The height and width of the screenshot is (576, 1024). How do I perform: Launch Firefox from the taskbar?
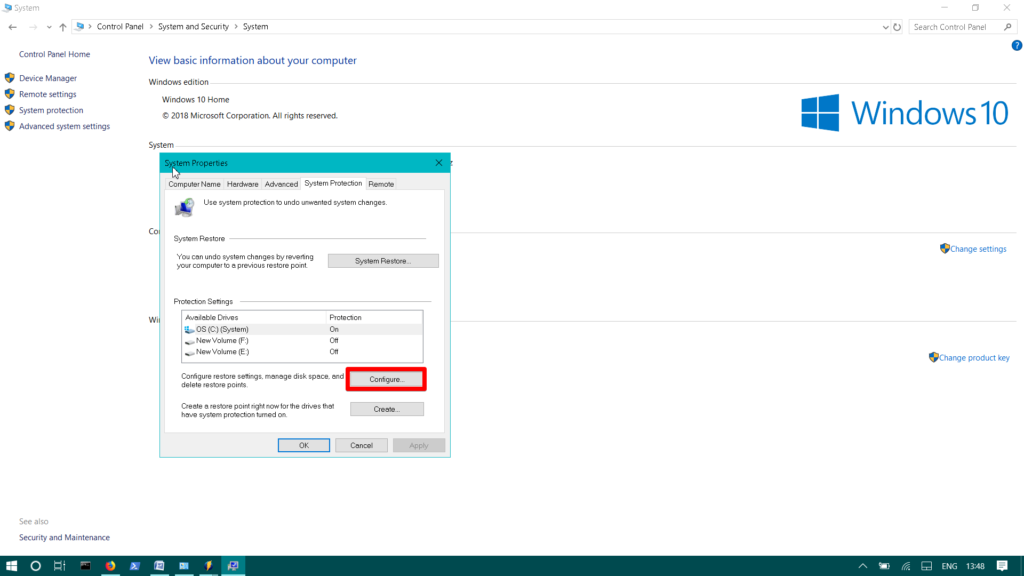(110, 566)
